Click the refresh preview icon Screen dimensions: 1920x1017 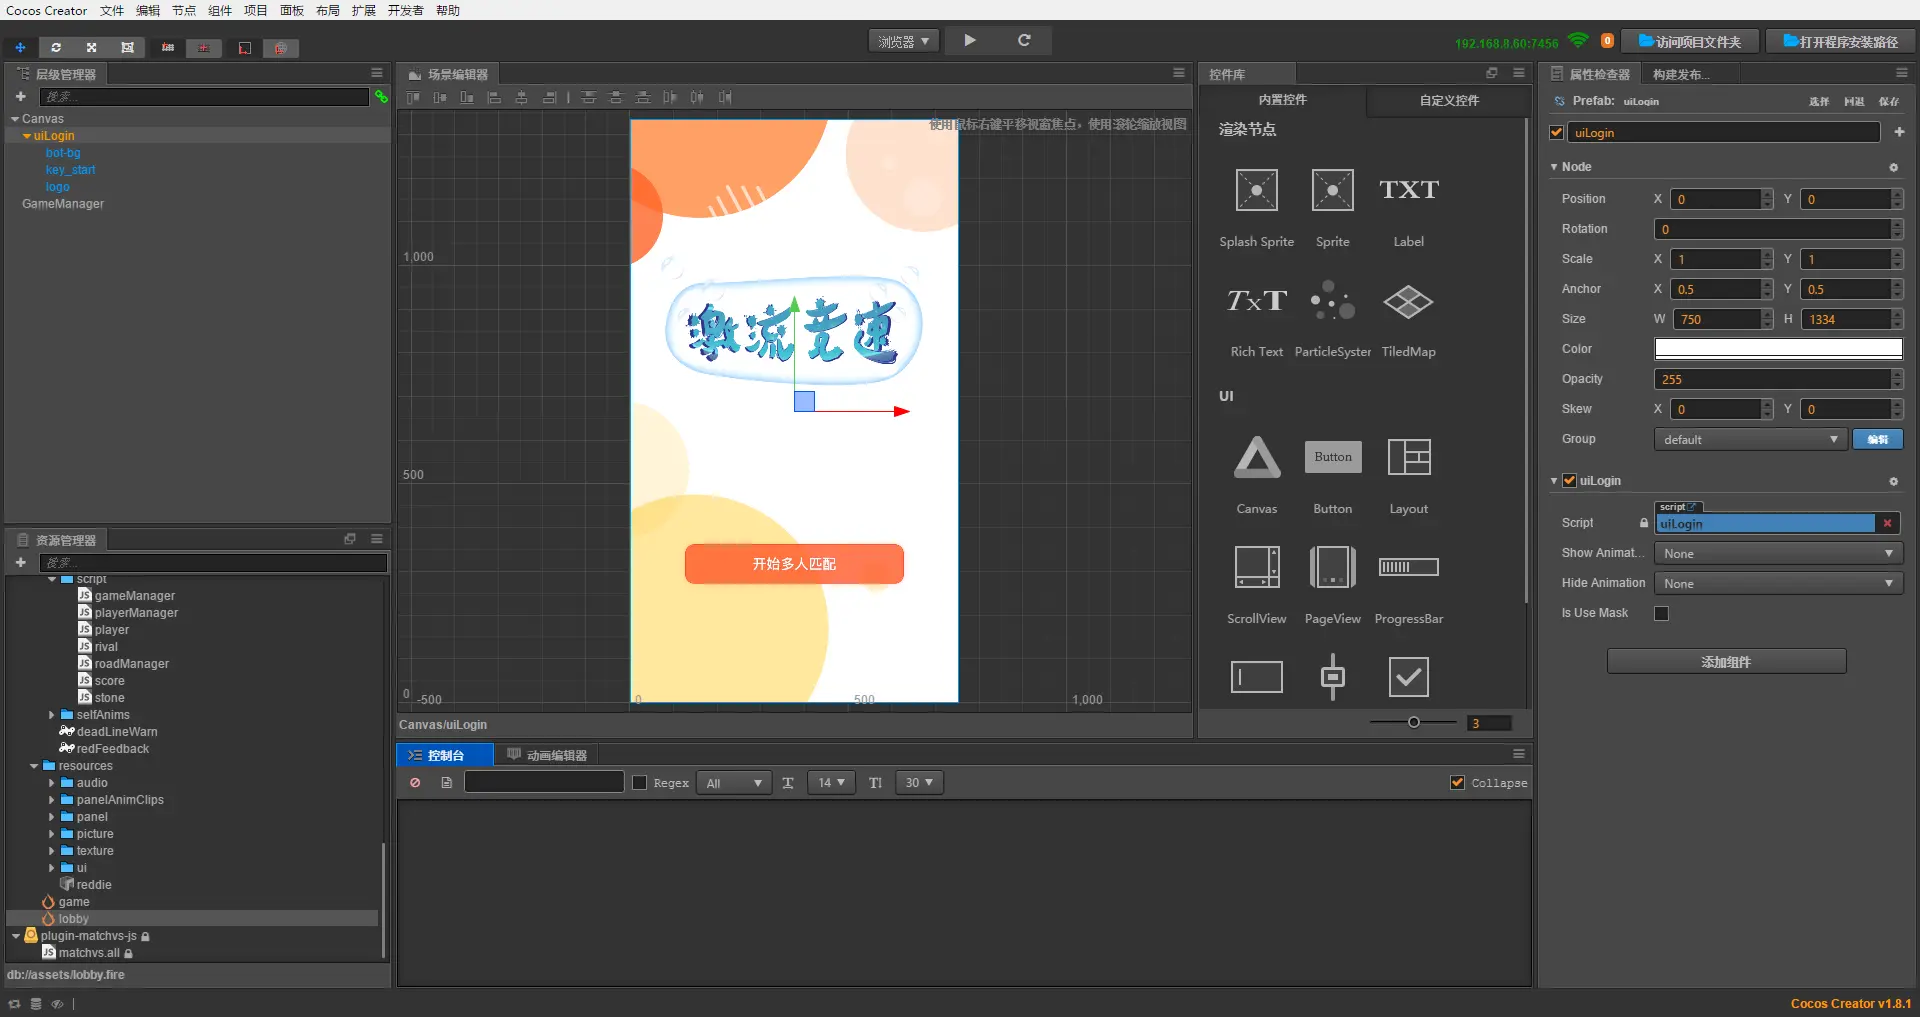[1024, 40]
